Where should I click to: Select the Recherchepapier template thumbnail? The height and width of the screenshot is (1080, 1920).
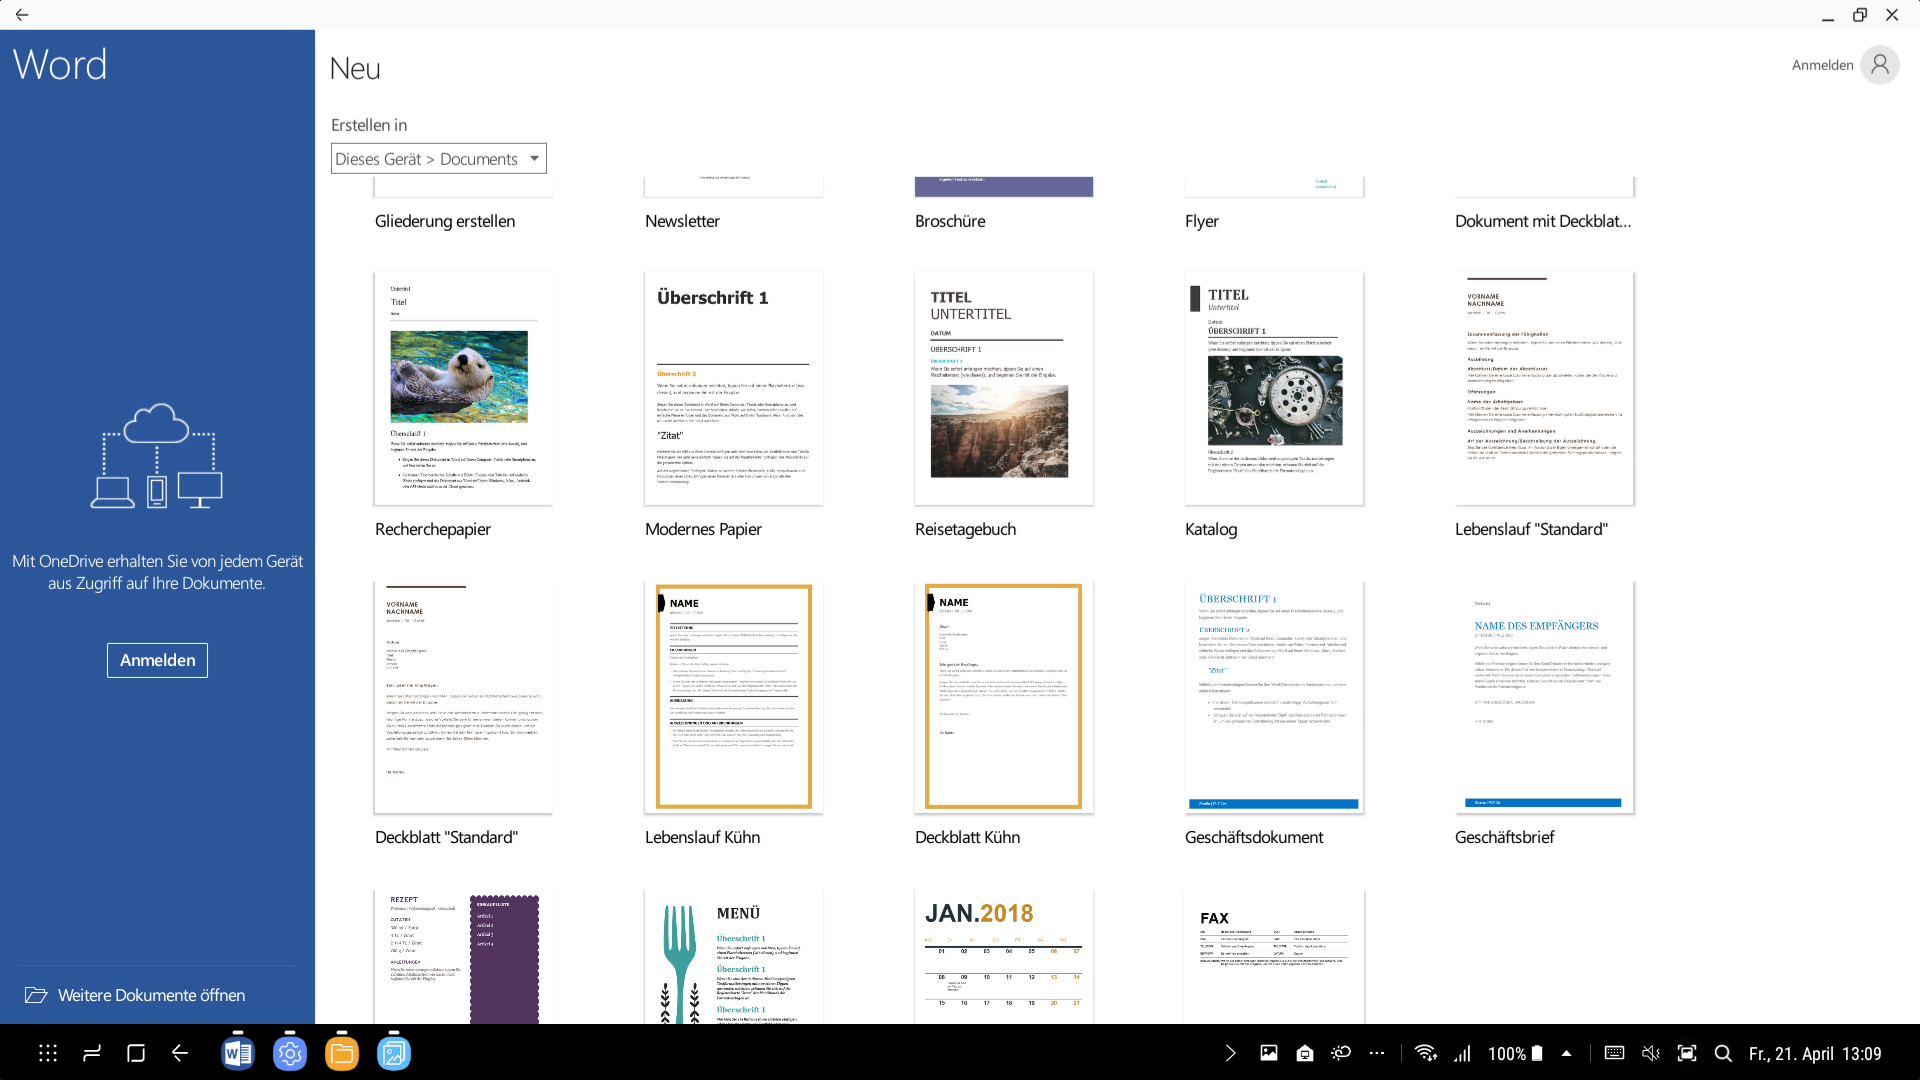pos(463,388)
